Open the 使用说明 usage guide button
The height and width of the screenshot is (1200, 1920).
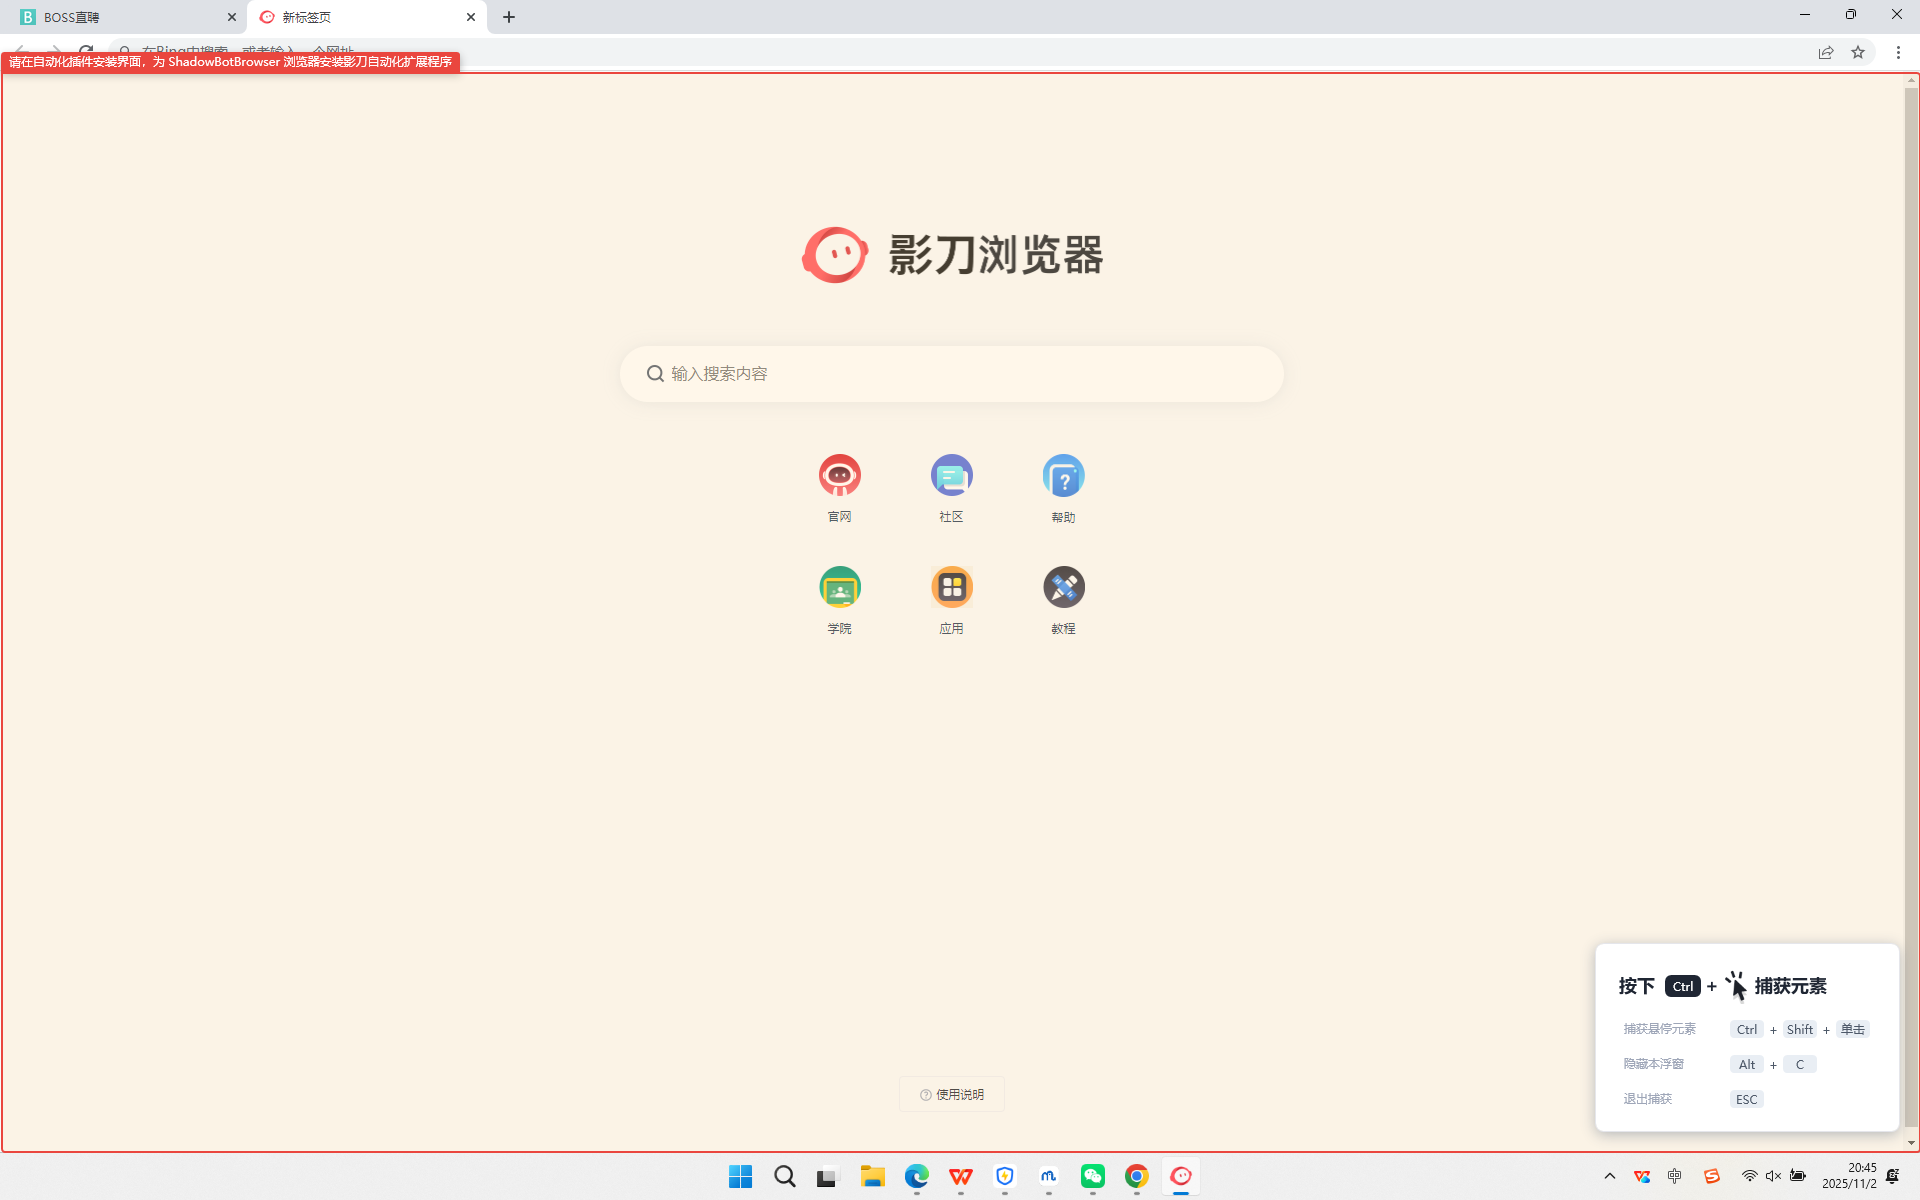[952, 1094]
